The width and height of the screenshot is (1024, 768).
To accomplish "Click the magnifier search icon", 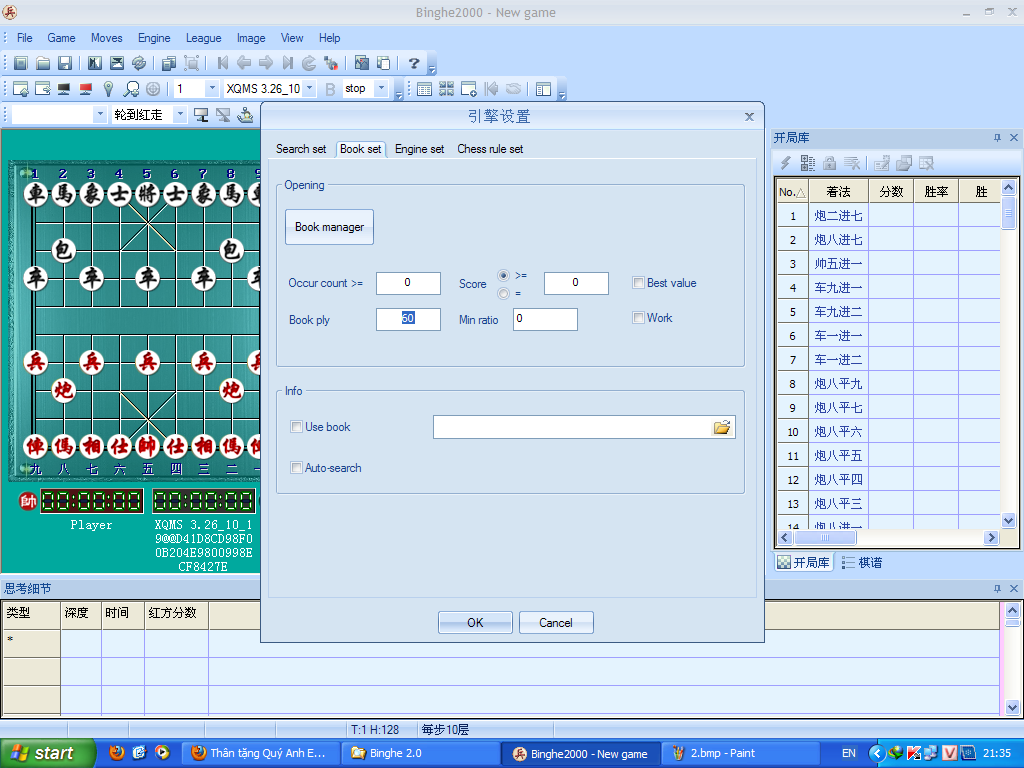I will (x=131, y=89).
